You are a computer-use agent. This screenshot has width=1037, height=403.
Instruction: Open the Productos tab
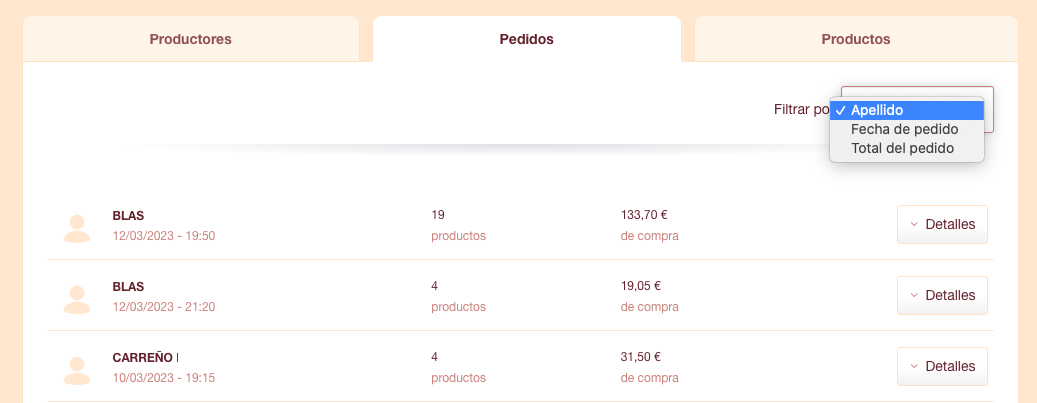click(x=856, y=39)
